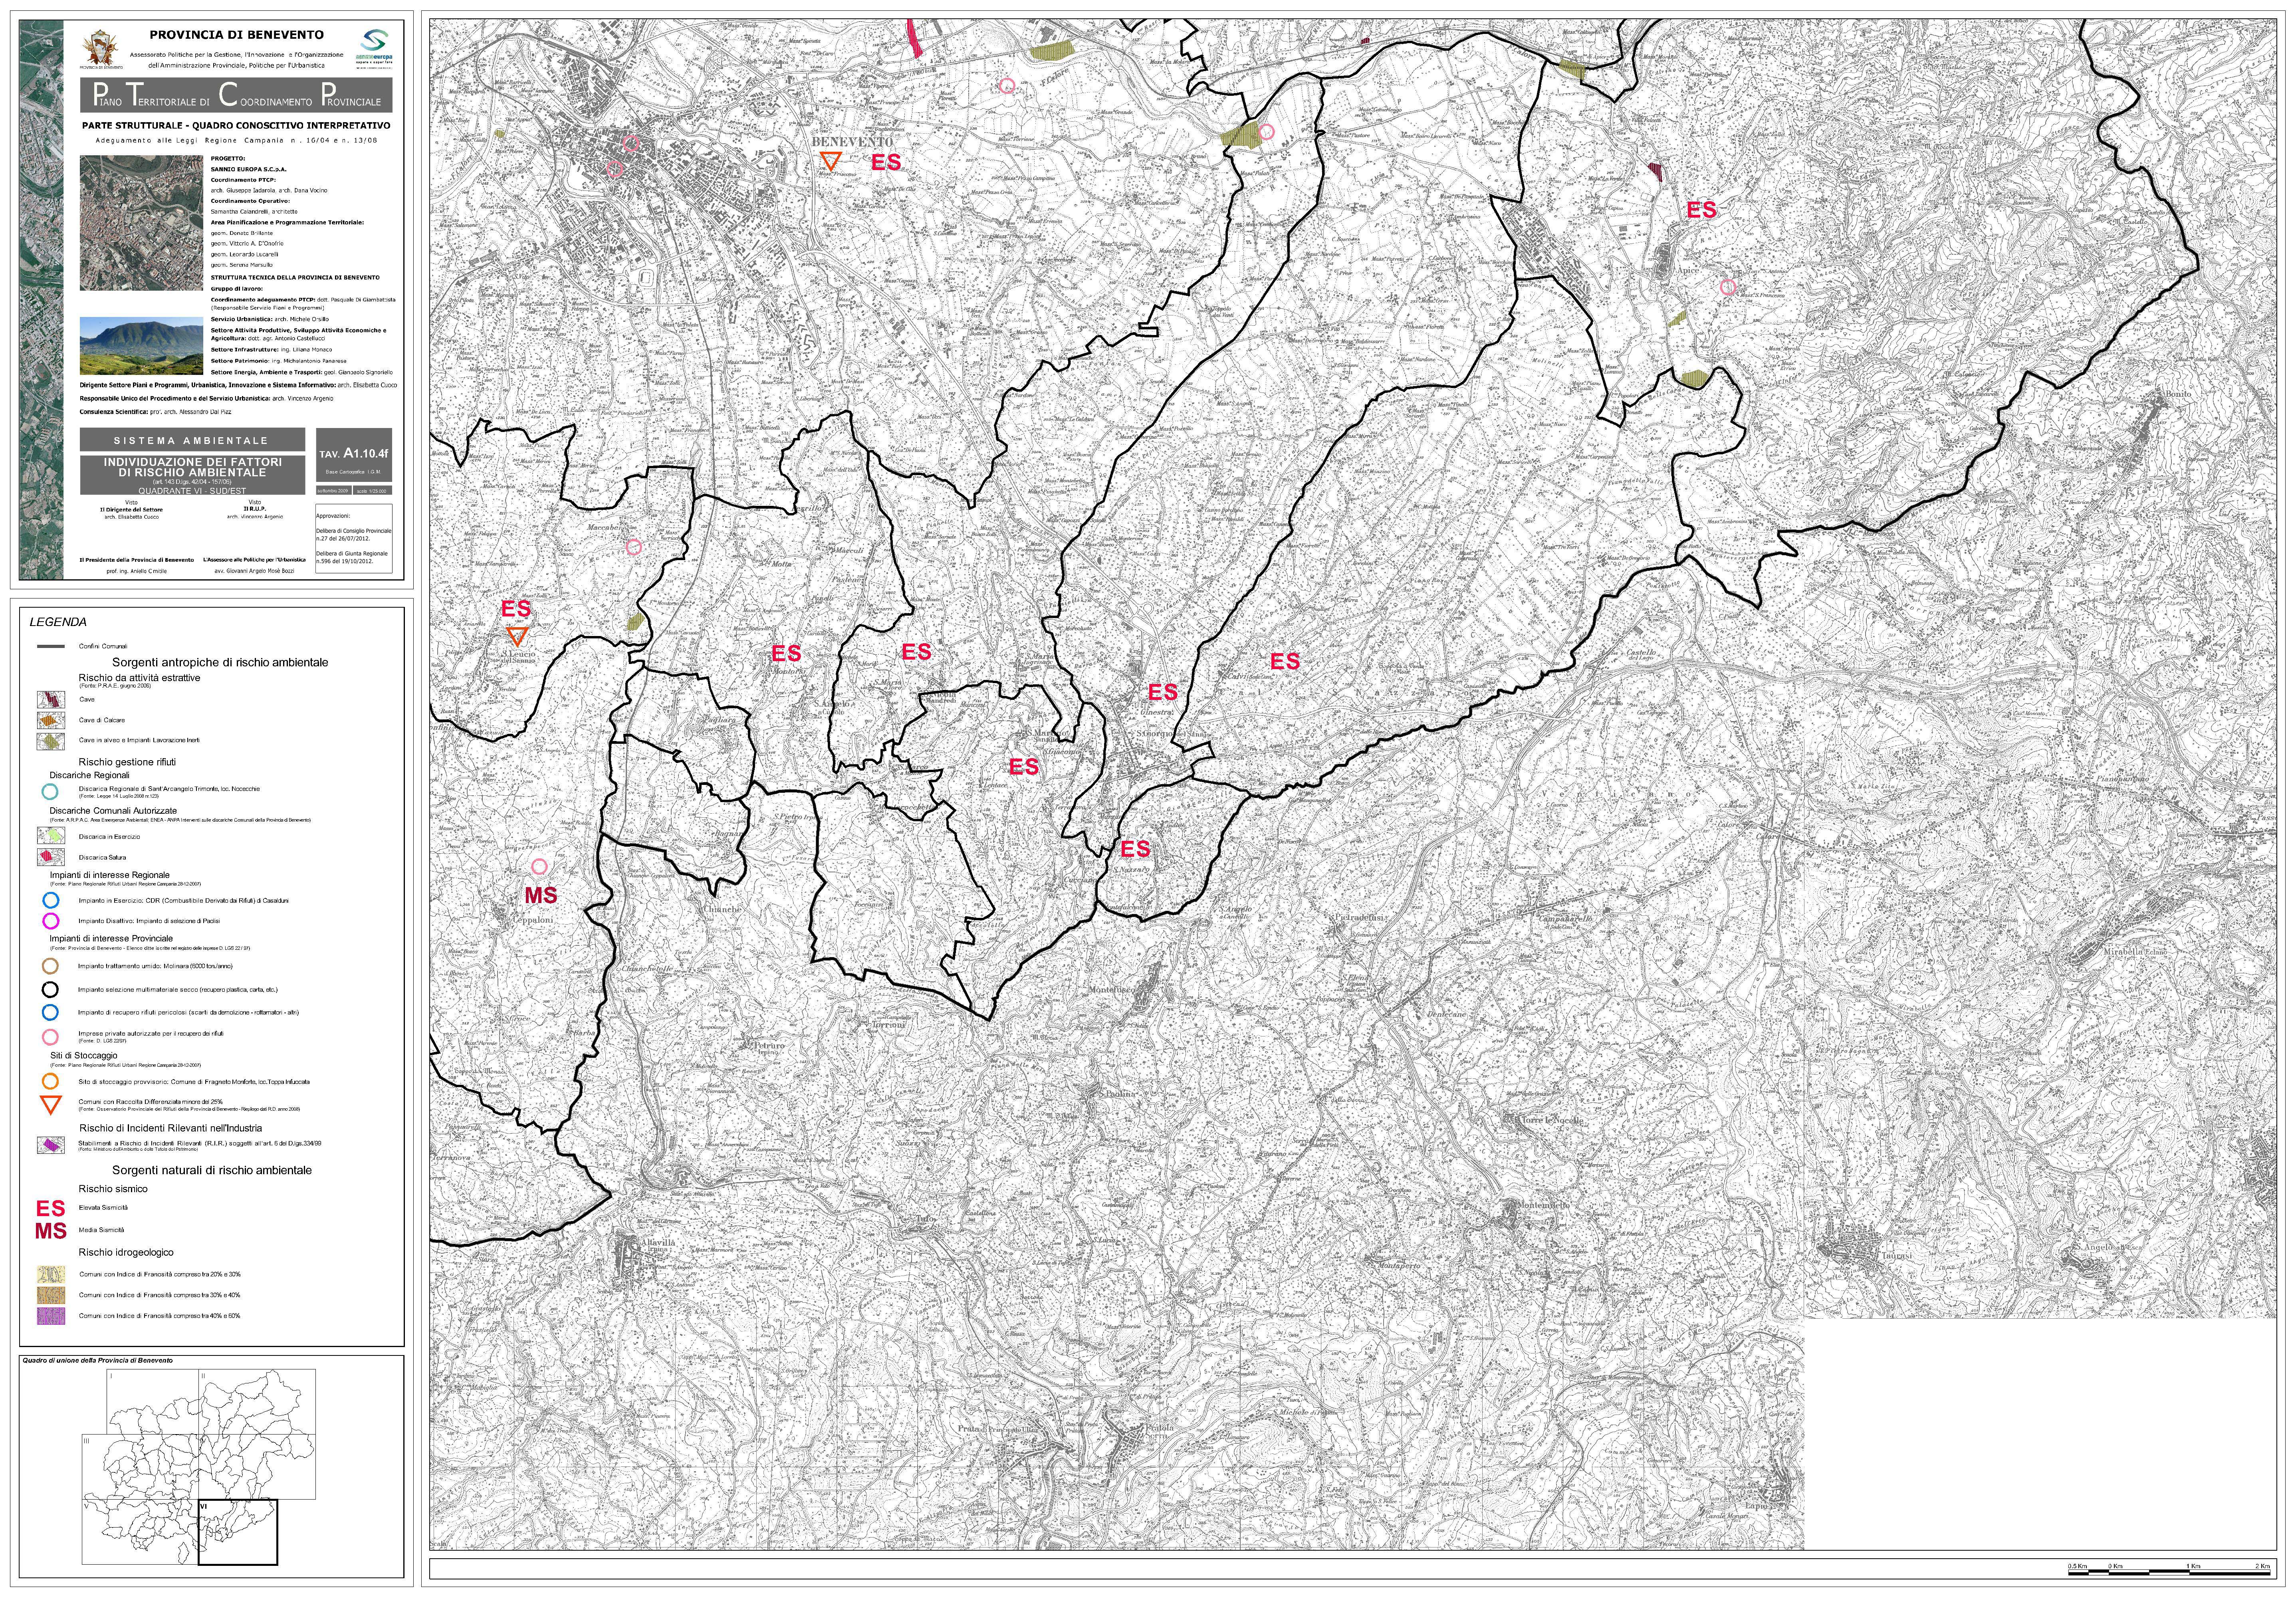The height and width of the screenshot is (1597, 2296).
Task: Select the brown circle for Molinara treatment plant
Action: point(50,967)
